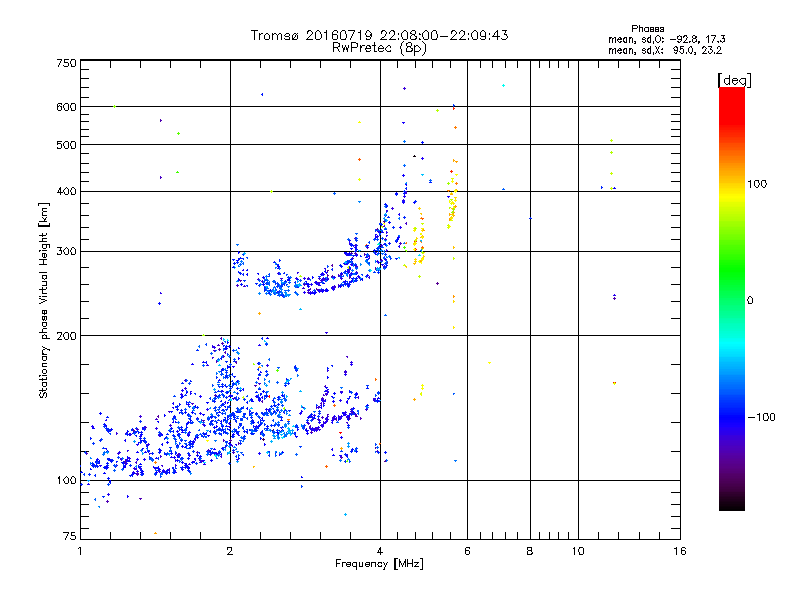Click the 'RwPretec (8p)' subtitle
Image resolution: width=800 pixels, height=600 pixels.
[379, 48]
